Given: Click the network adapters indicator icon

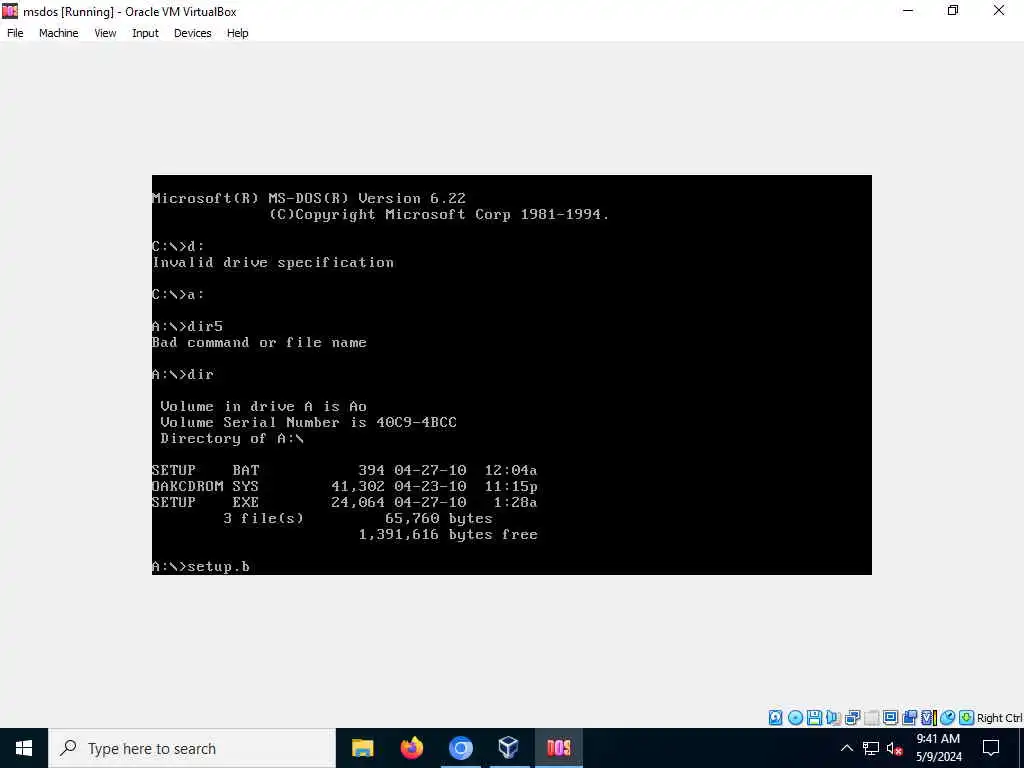Looking at the screenshot, I should pos(852,718).
